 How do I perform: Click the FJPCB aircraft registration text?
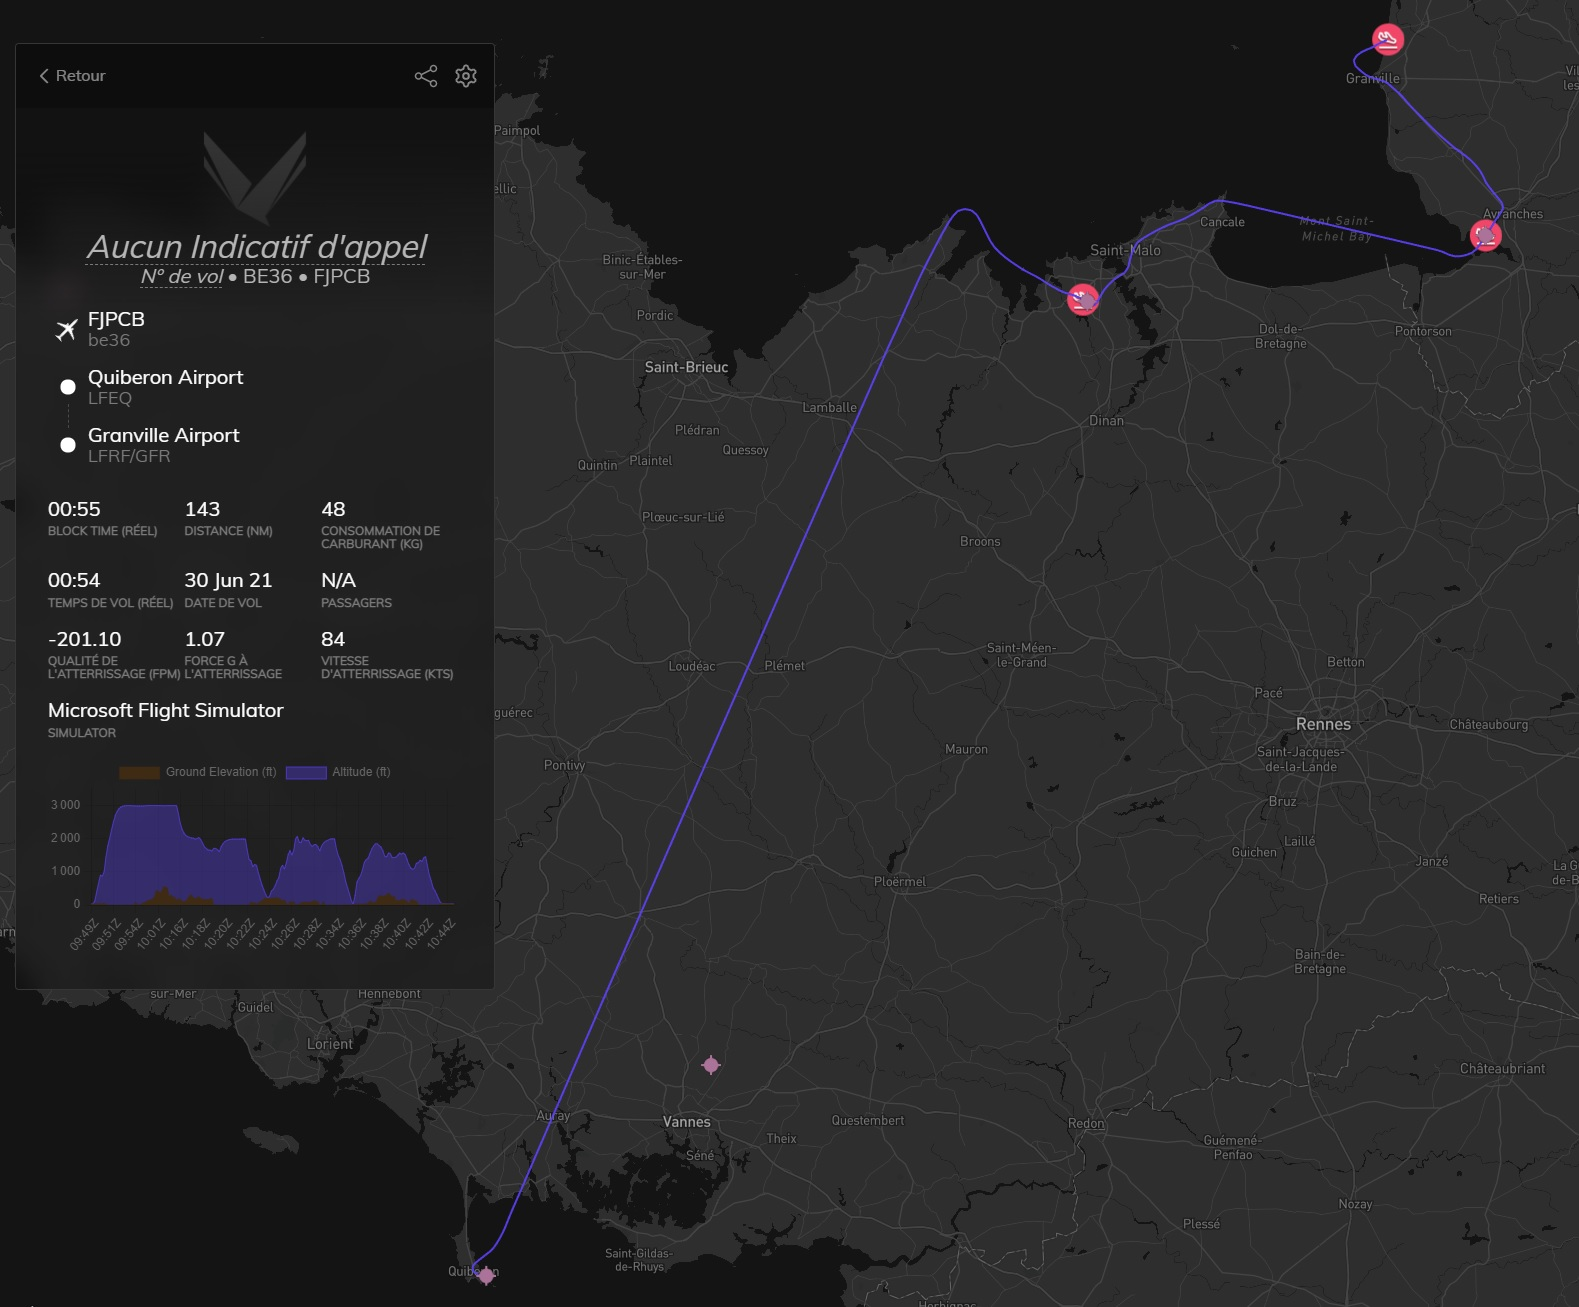(116, 319)
